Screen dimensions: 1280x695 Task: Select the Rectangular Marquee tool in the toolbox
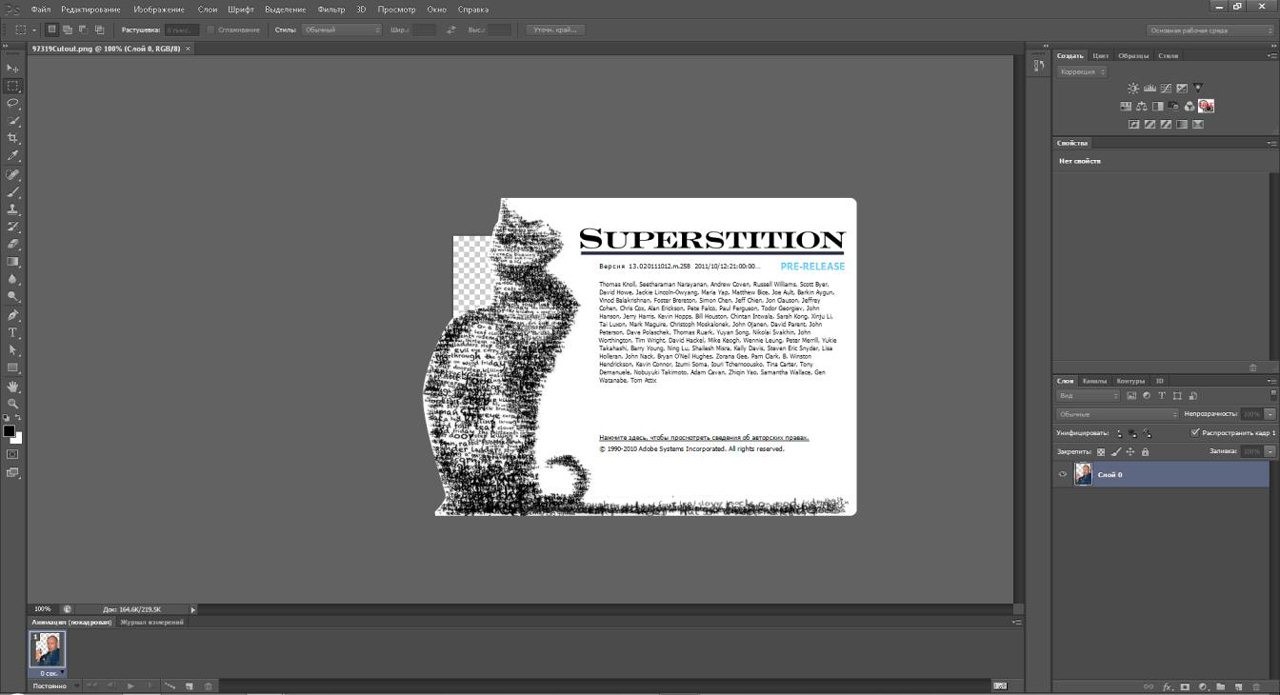[13, 86]
